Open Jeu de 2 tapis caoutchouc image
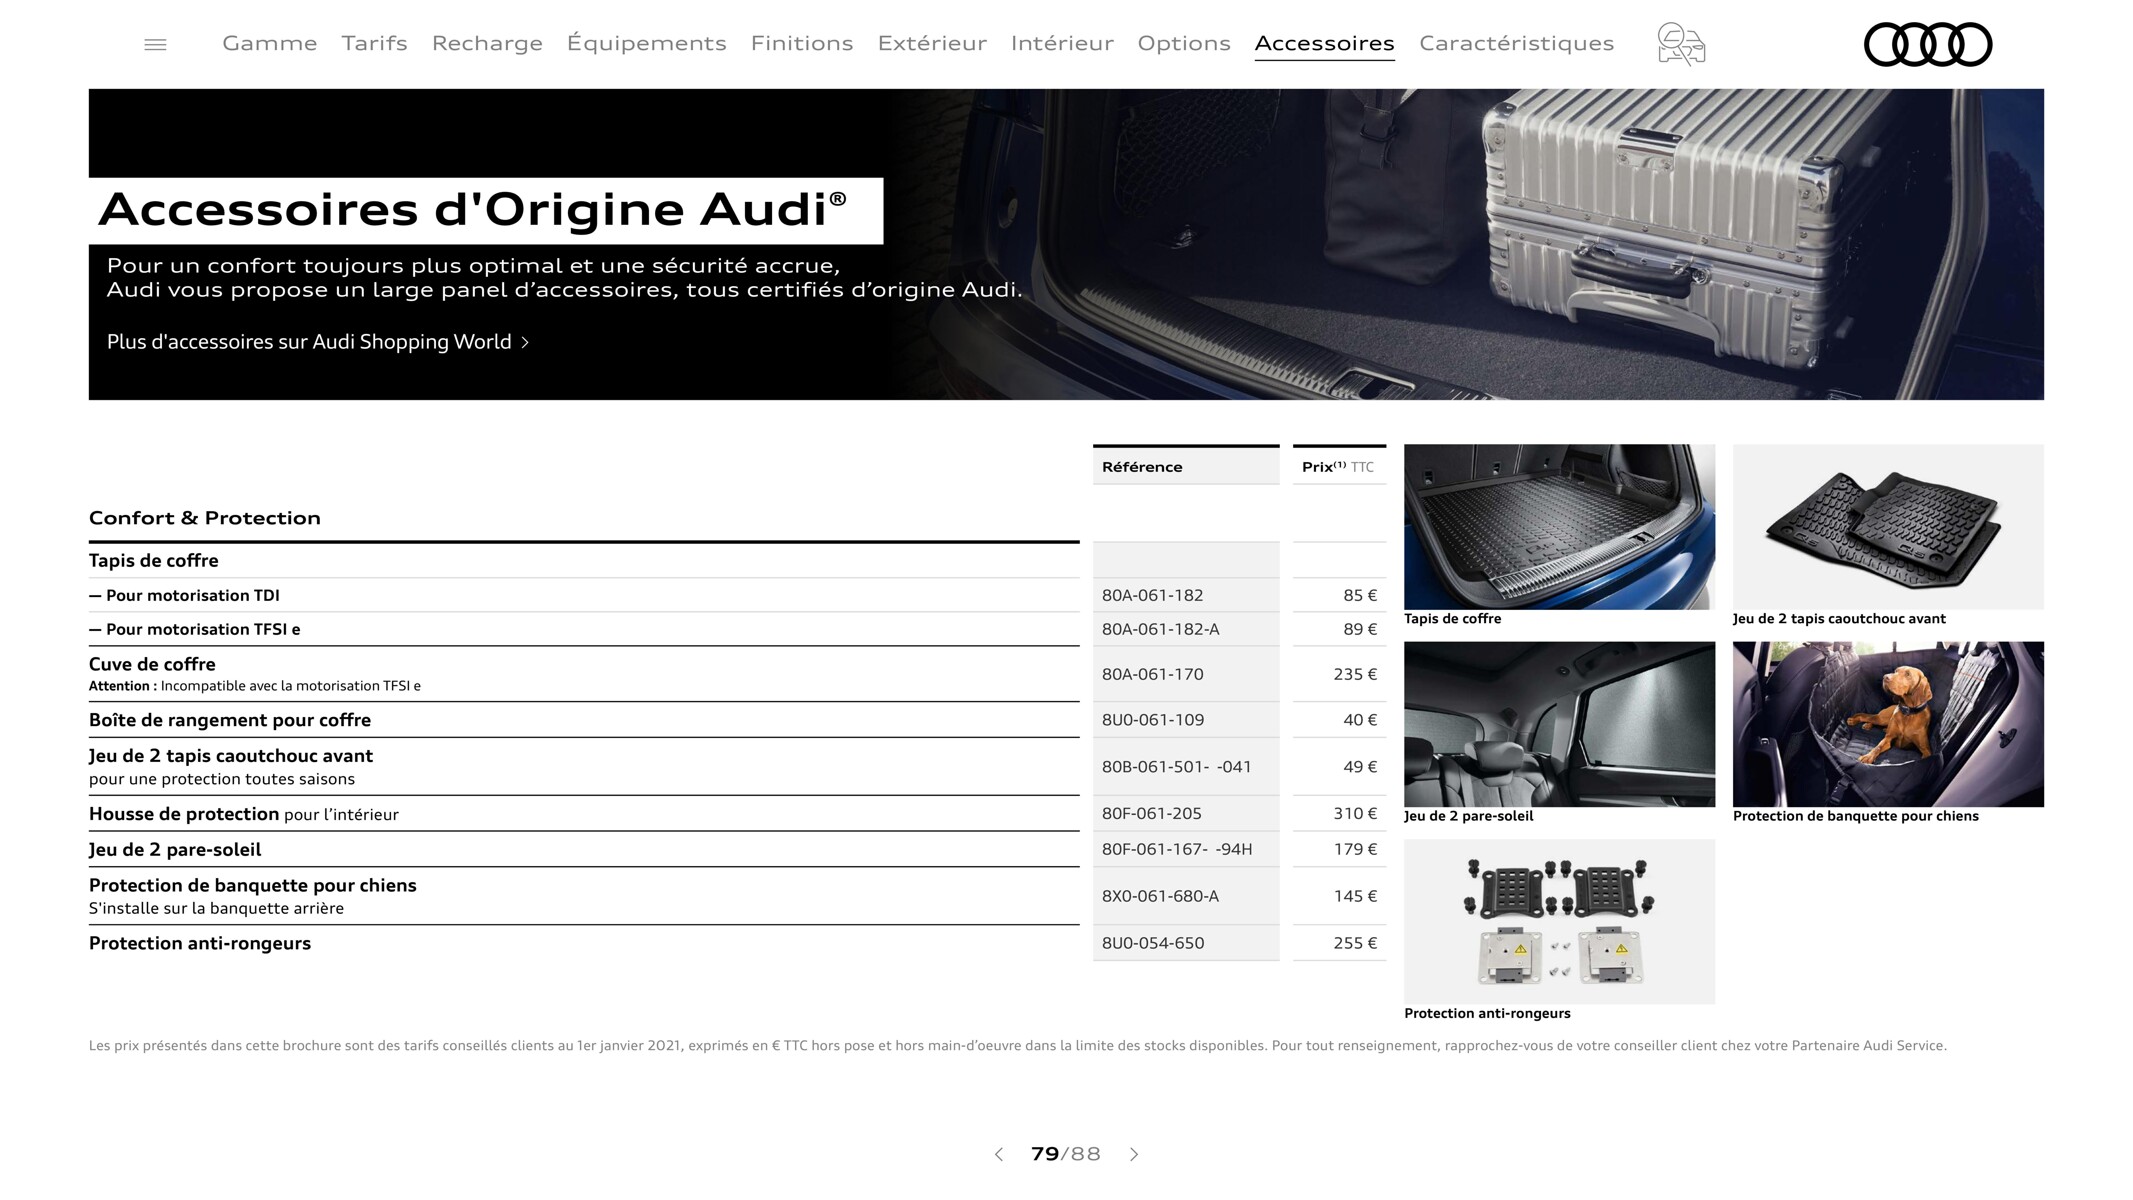The width and height of the screenshot is (2133, 1200). coord(1888,527)
